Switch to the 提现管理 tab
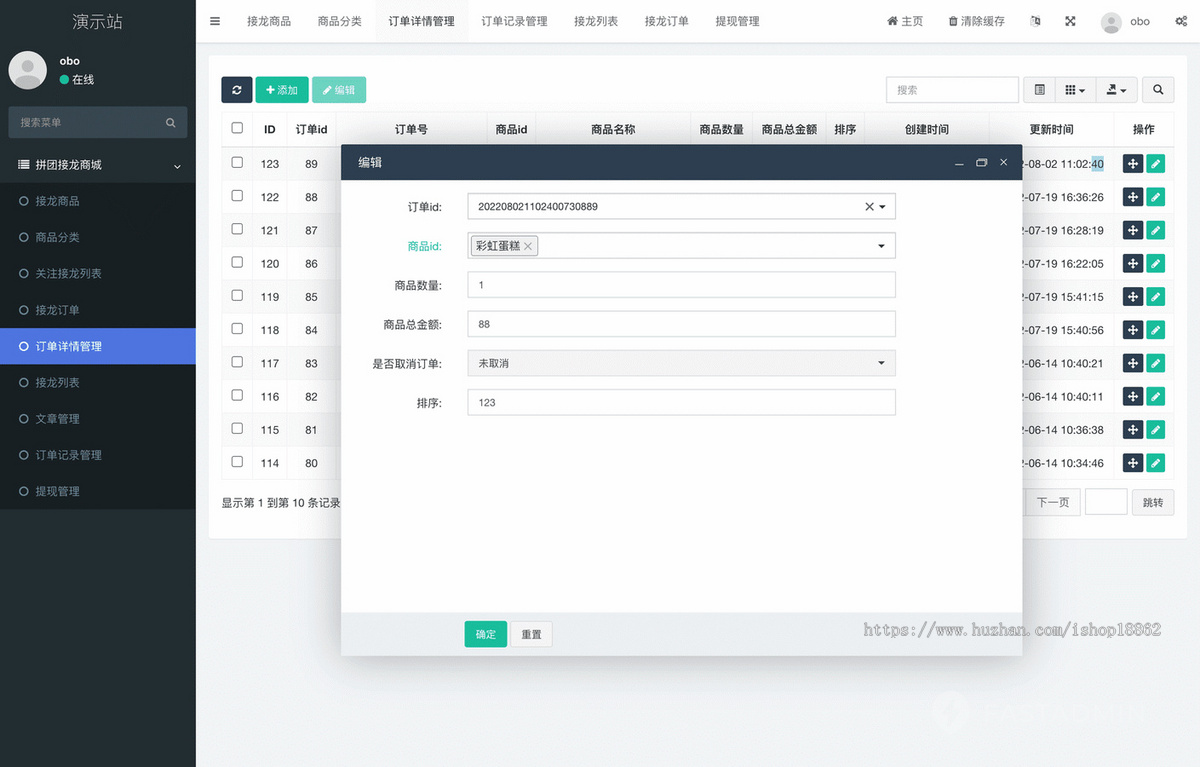 click(737, 20)
